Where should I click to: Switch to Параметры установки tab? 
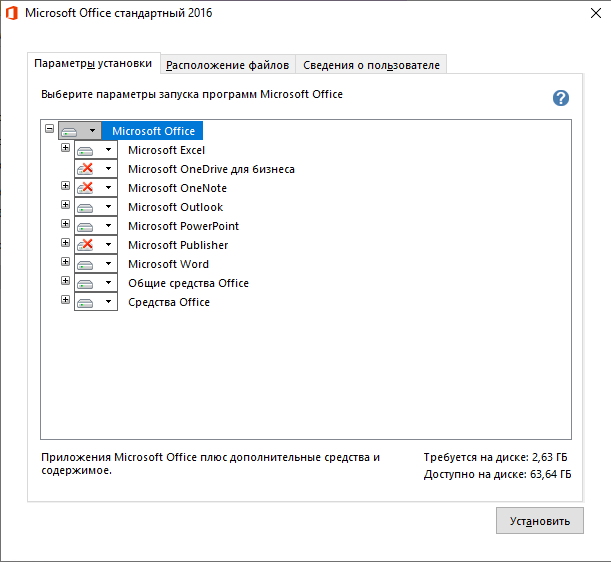94,63
